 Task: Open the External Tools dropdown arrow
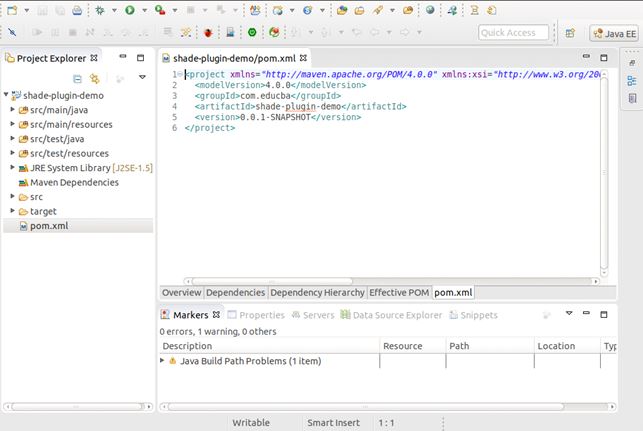pyautogui.click(x=175, y=10)
